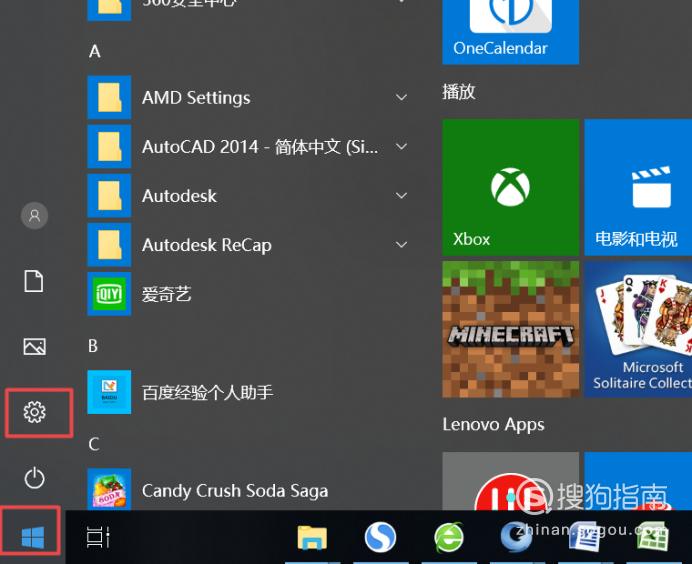Click the Candy Crush Soda Saga icon
This screenshot has height=564, width=692.
point(109,489)
